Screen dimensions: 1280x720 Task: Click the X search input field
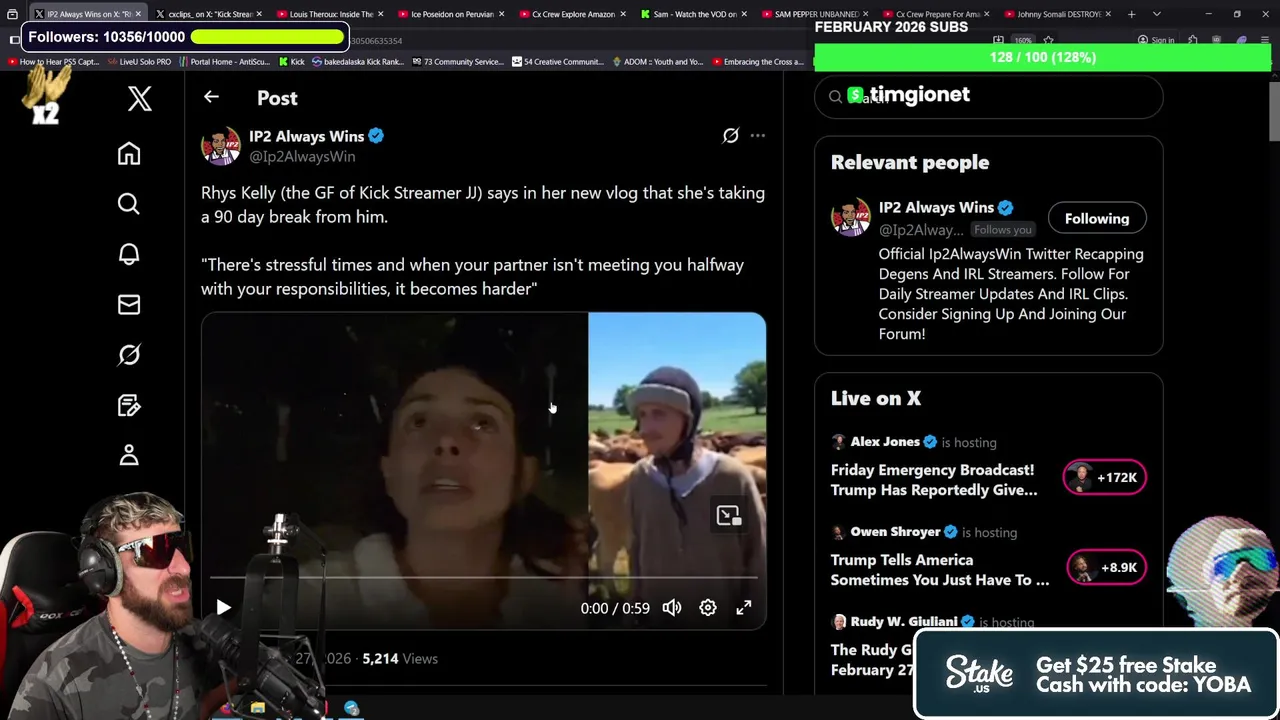[x=989, y=97]
